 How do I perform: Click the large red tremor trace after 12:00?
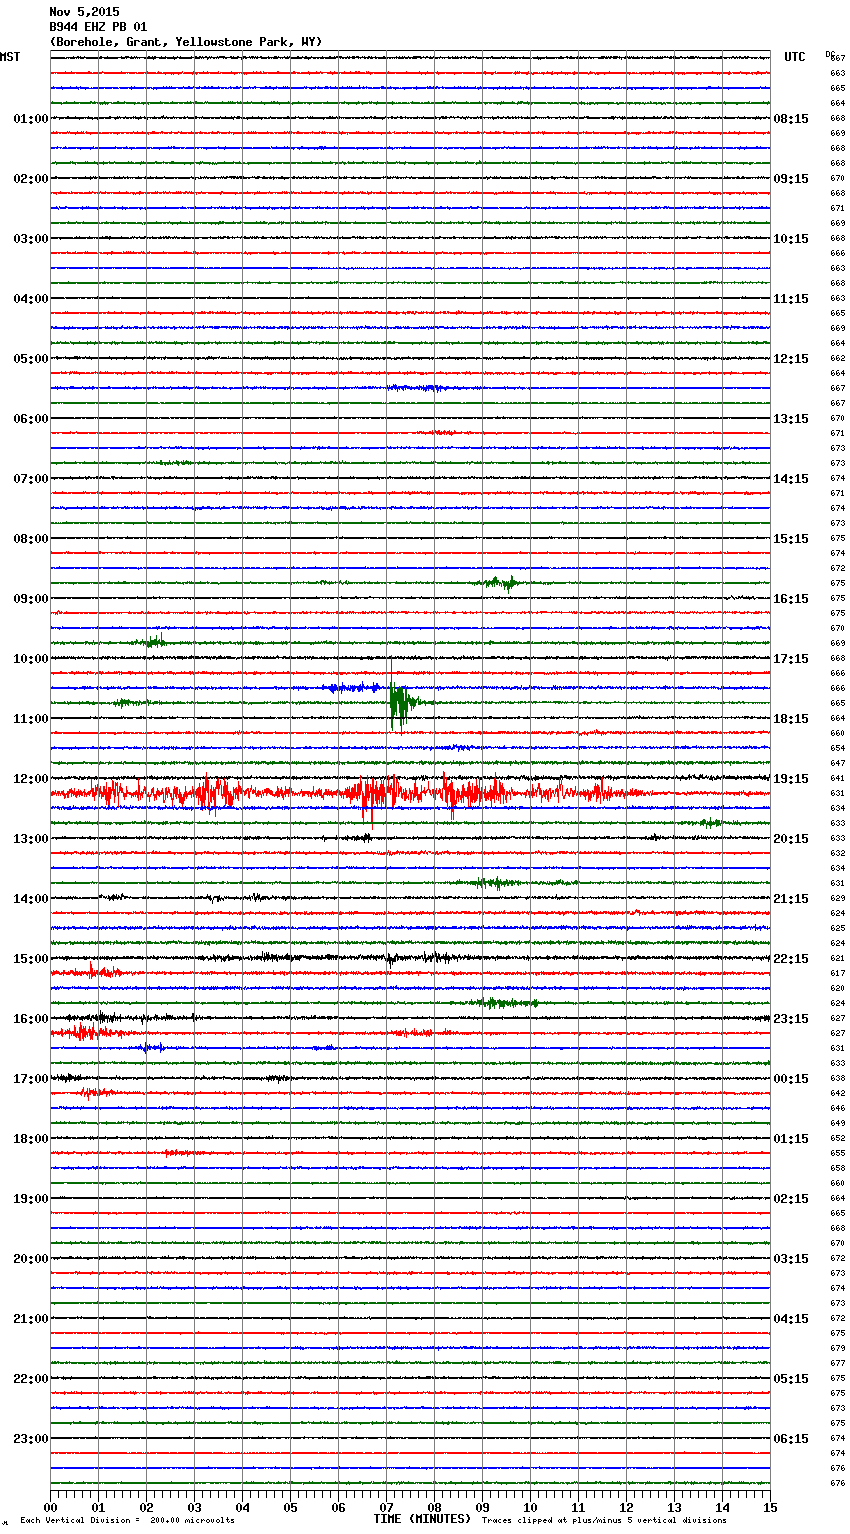pos(350,794)
